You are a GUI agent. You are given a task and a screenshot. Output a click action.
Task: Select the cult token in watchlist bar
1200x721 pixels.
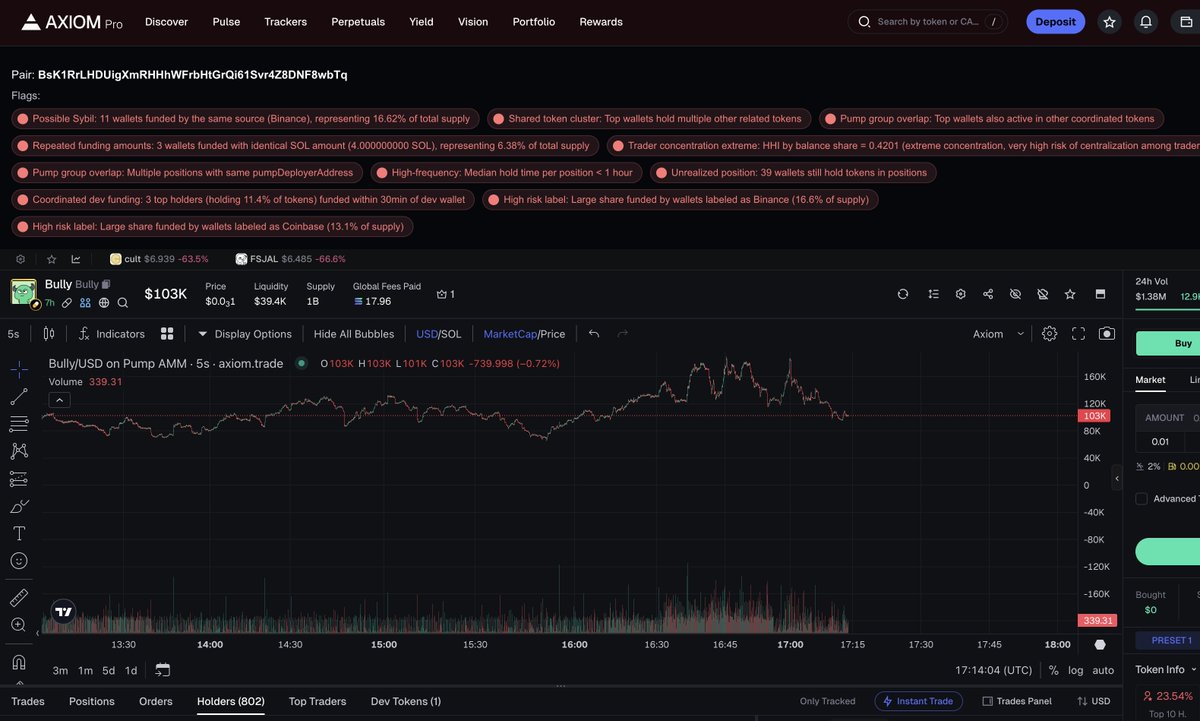160,259
